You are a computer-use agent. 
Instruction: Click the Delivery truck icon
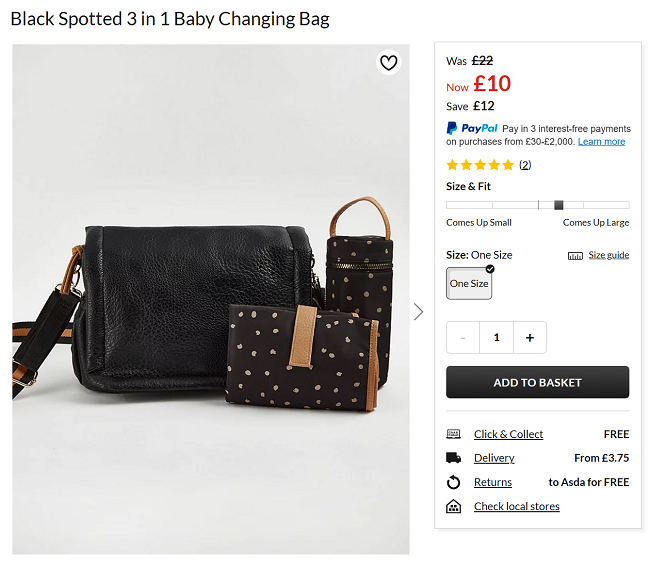[454, 458]
